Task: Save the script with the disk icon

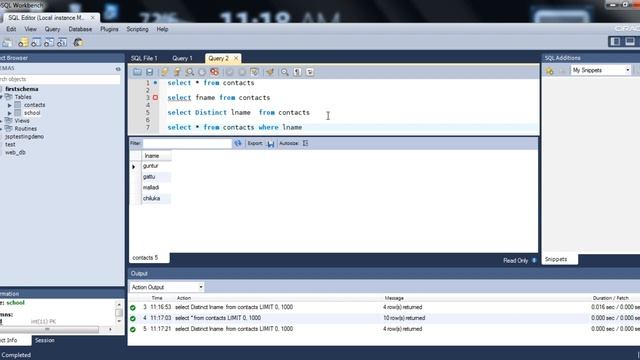Action: point(150,72)
